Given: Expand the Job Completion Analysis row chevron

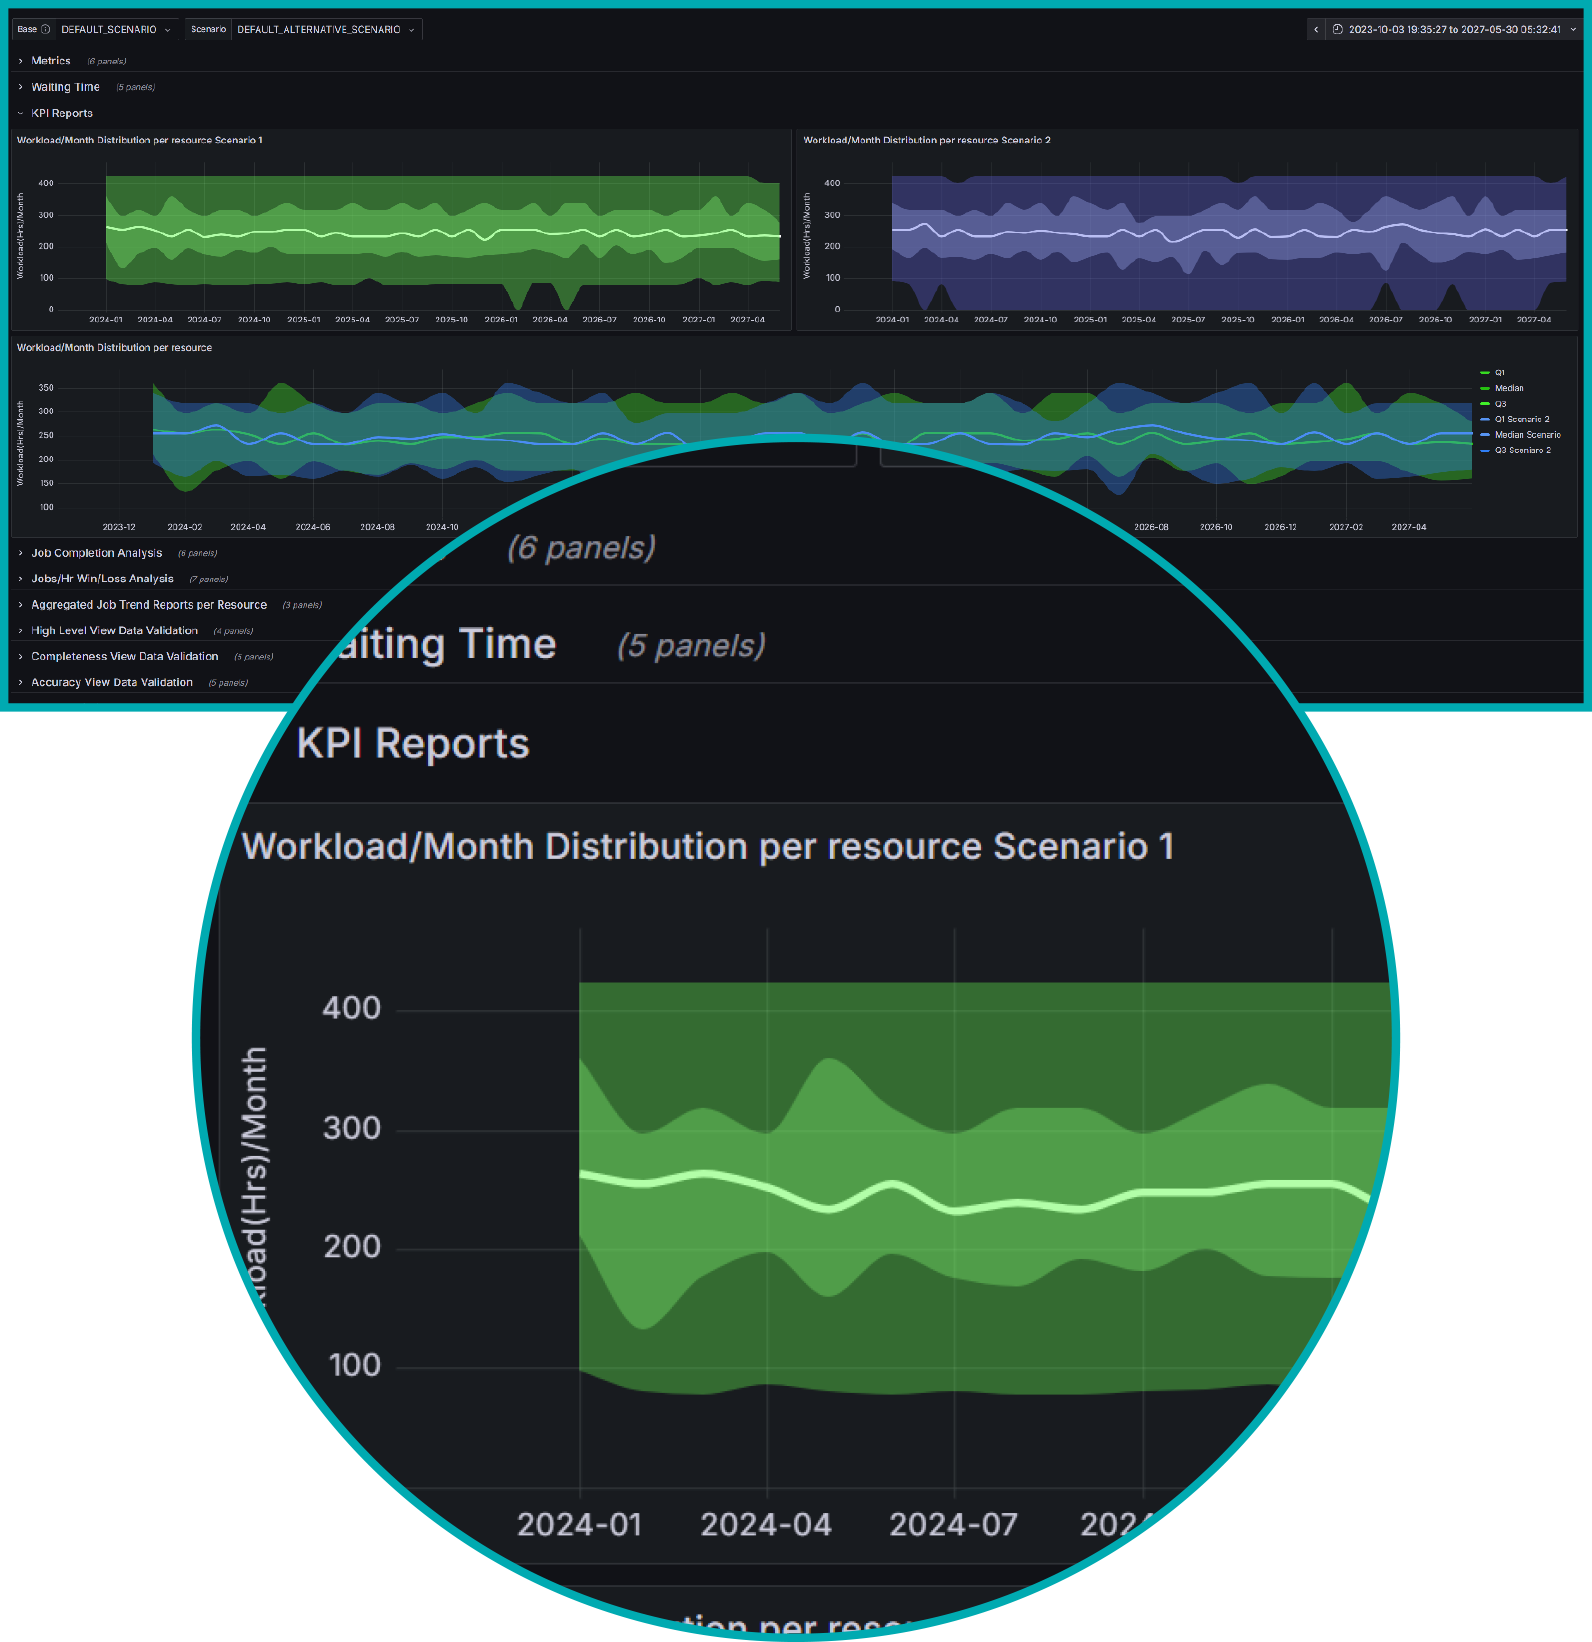Looking at the screenshot, I should click(x=20, y=553).
